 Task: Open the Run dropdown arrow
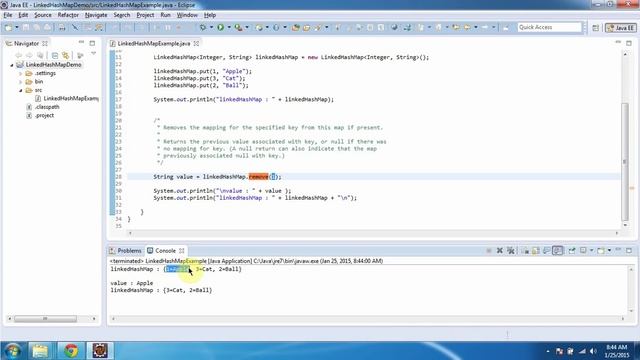pos(229,27)
